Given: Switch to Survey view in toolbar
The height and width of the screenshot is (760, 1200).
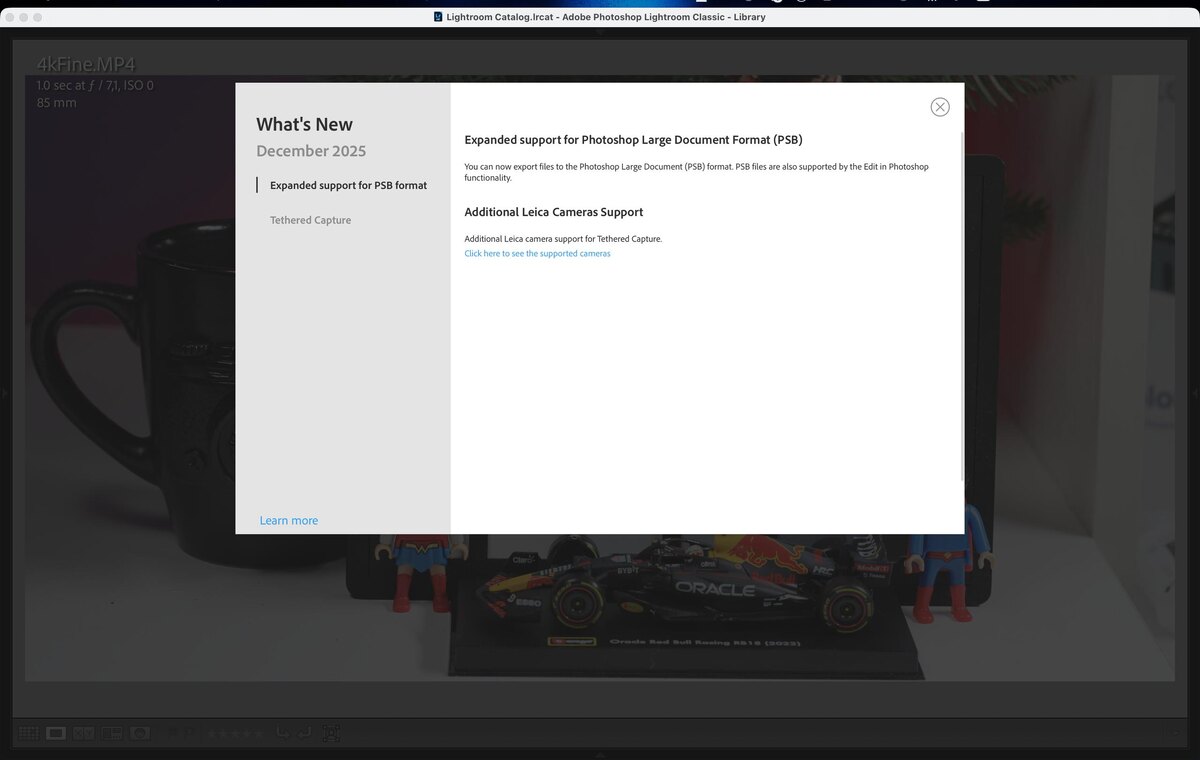Looking at the screenshot, I should [112, 733].
